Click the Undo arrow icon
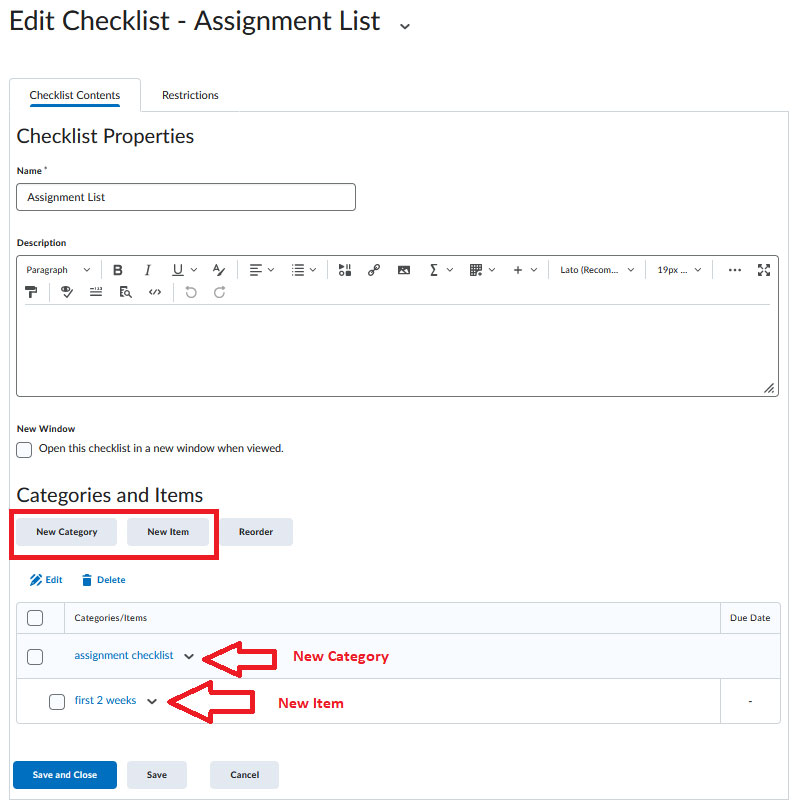The height and width of the screenshot is (806, 797). tap(190, 291)
